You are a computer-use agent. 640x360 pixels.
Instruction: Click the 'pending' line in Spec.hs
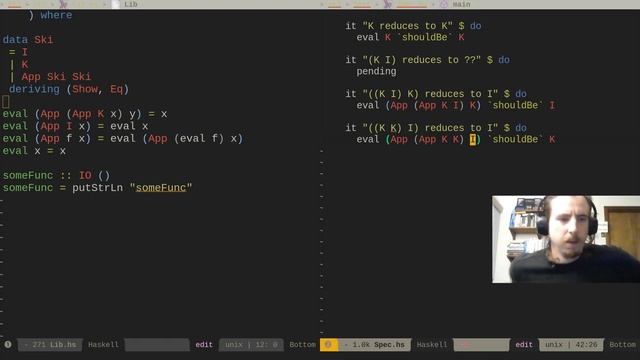pos(376,71)
